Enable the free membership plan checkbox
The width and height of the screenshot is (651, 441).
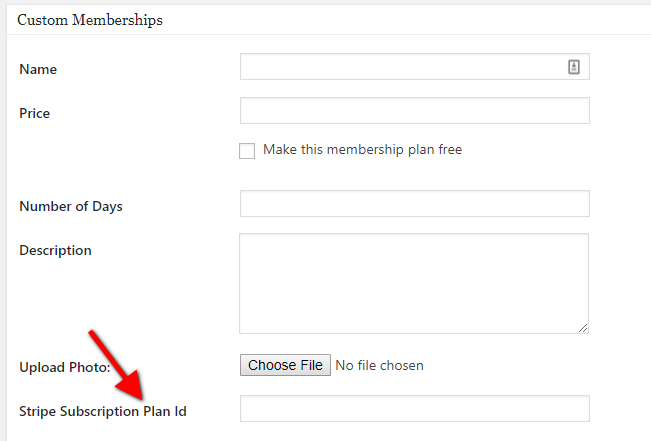[x=247, y=151]
